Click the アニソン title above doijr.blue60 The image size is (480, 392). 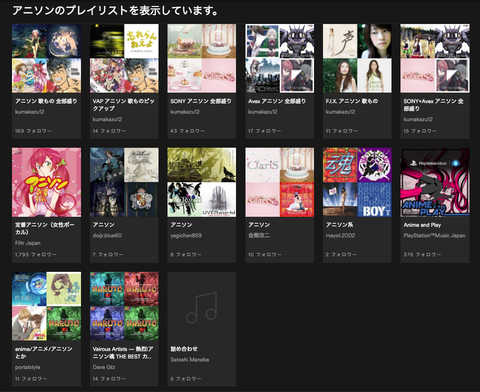(103, 225)
